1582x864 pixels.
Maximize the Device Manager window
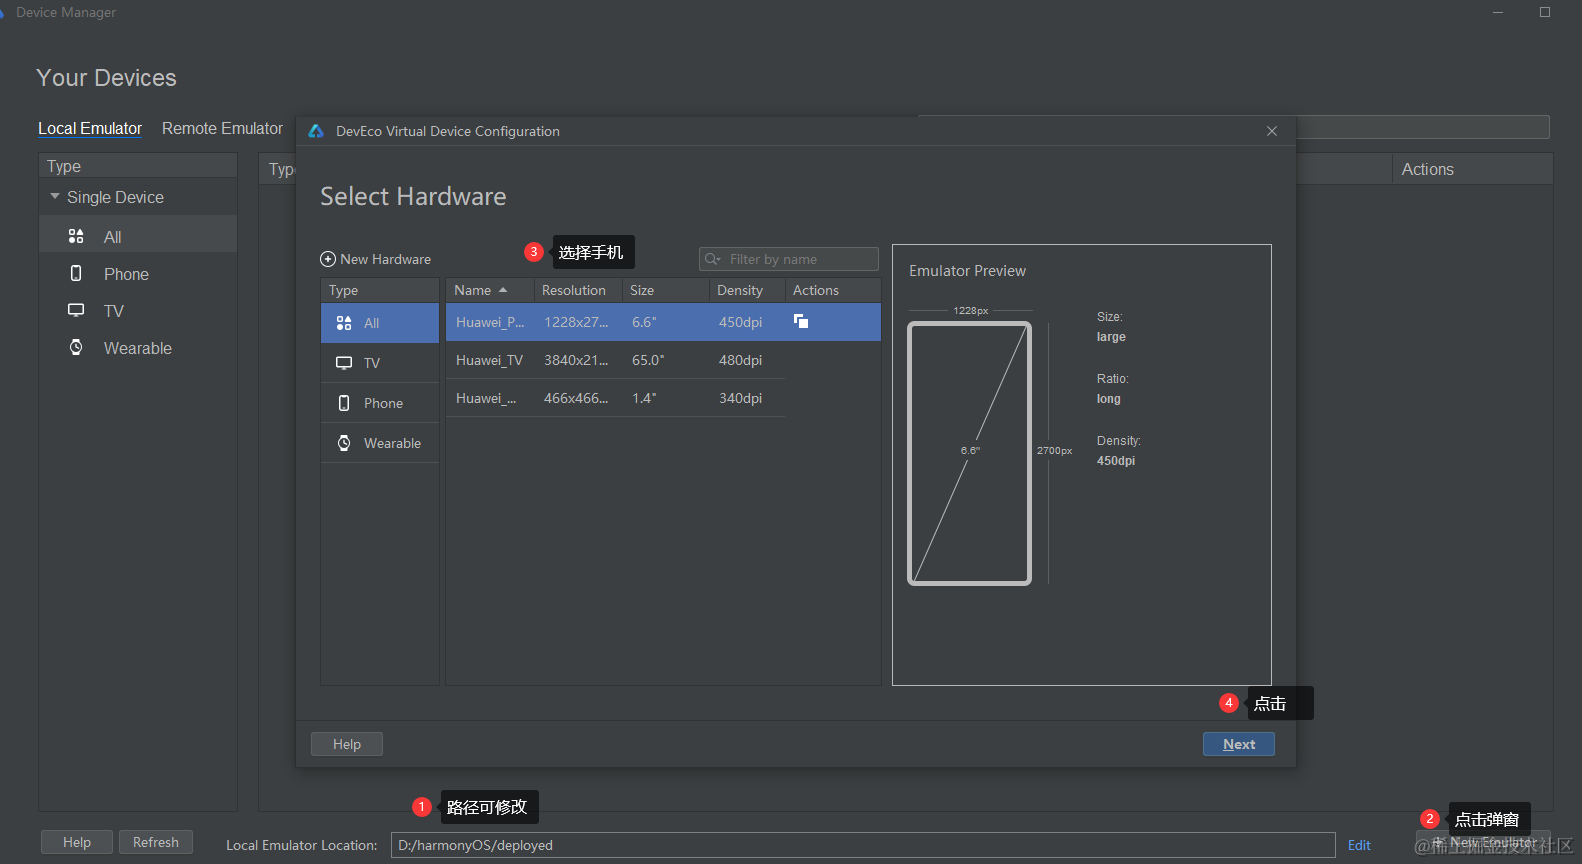coord(1545,12)
